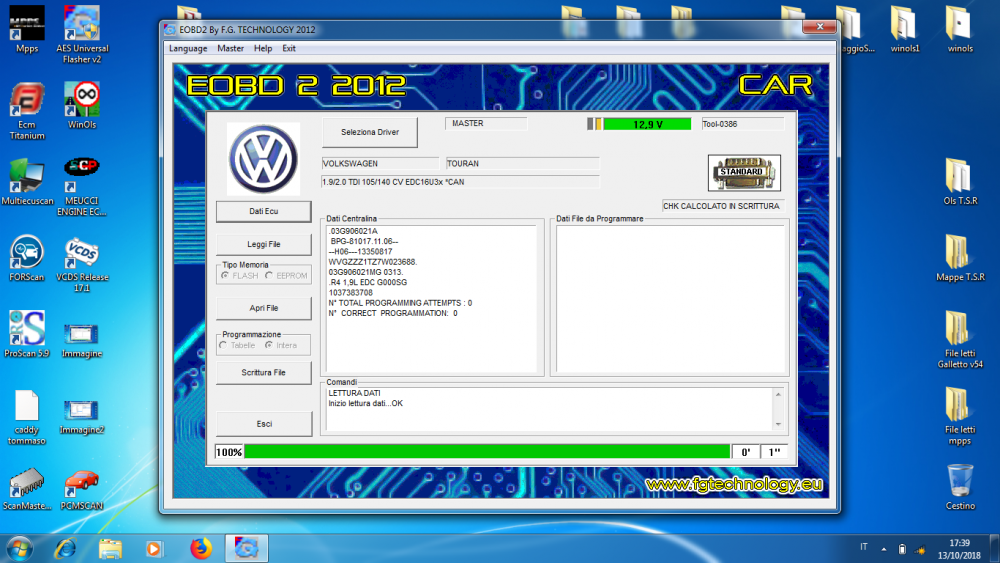
Task: Click the STANDARD connector icon
Action: click(744, 172)
